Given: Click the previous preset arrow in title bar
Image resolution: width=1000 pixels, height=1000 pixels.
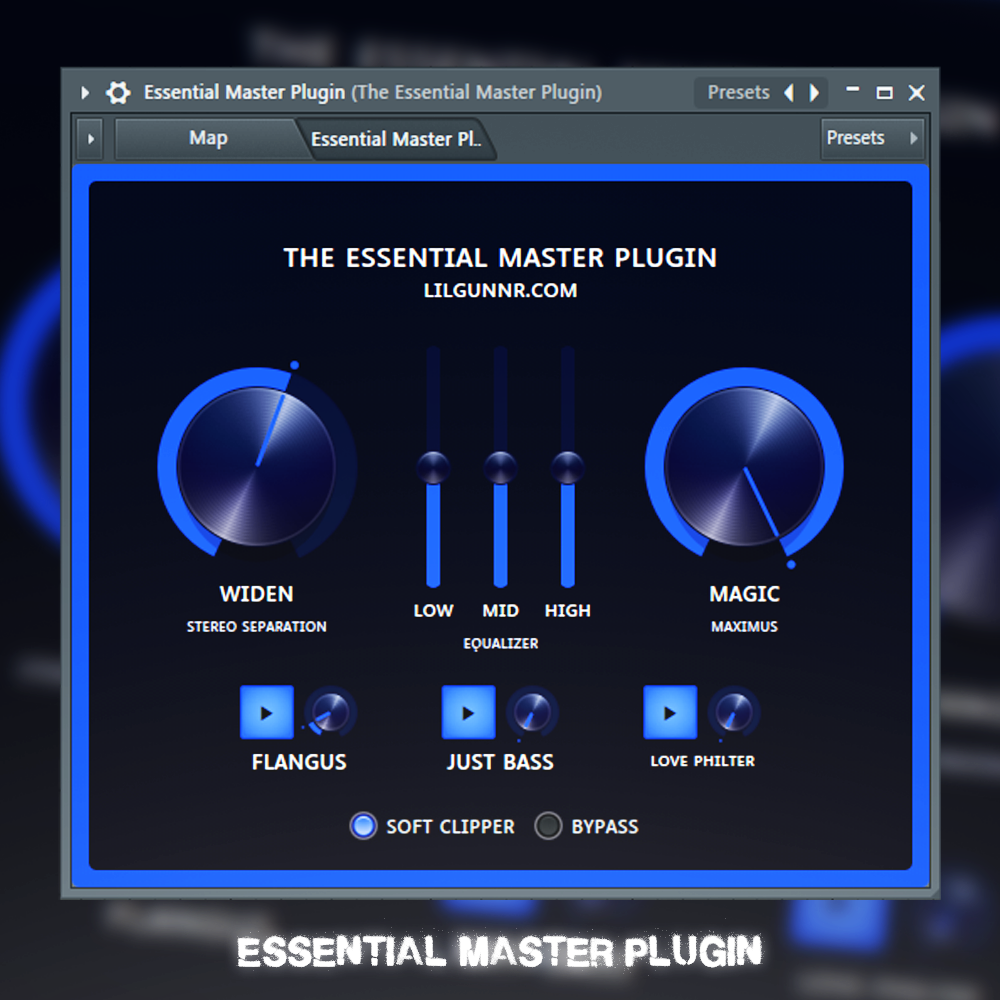Looking at the screenshot, I should (789, 93).
